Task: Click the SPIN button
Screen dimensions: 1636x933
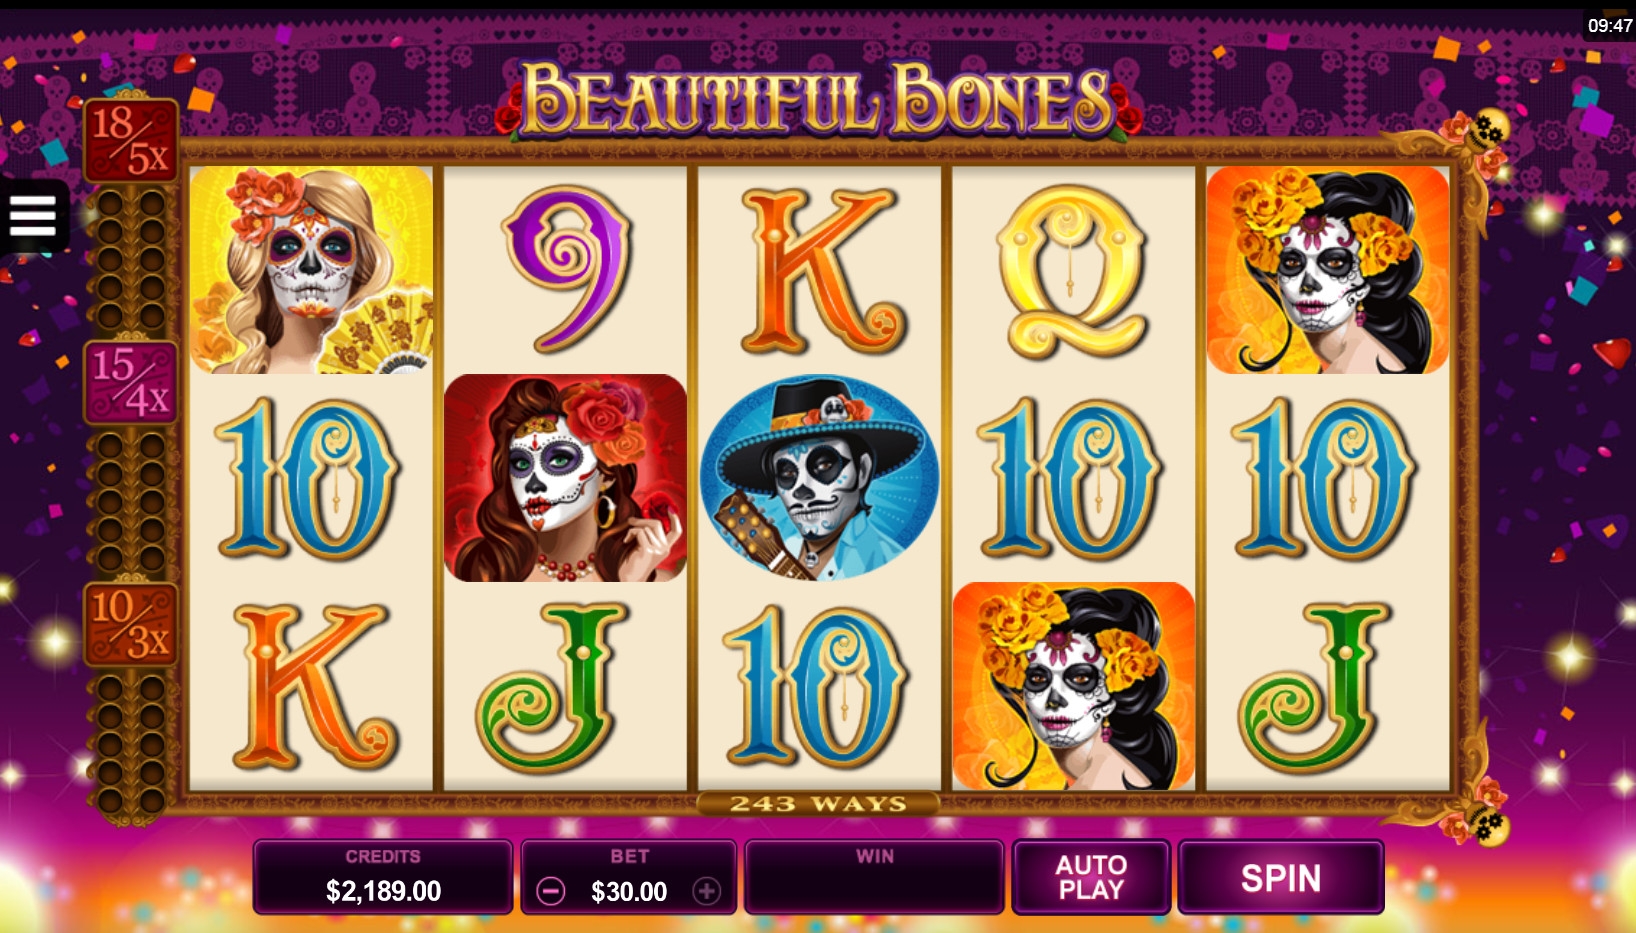Action: click(1281, 878)
